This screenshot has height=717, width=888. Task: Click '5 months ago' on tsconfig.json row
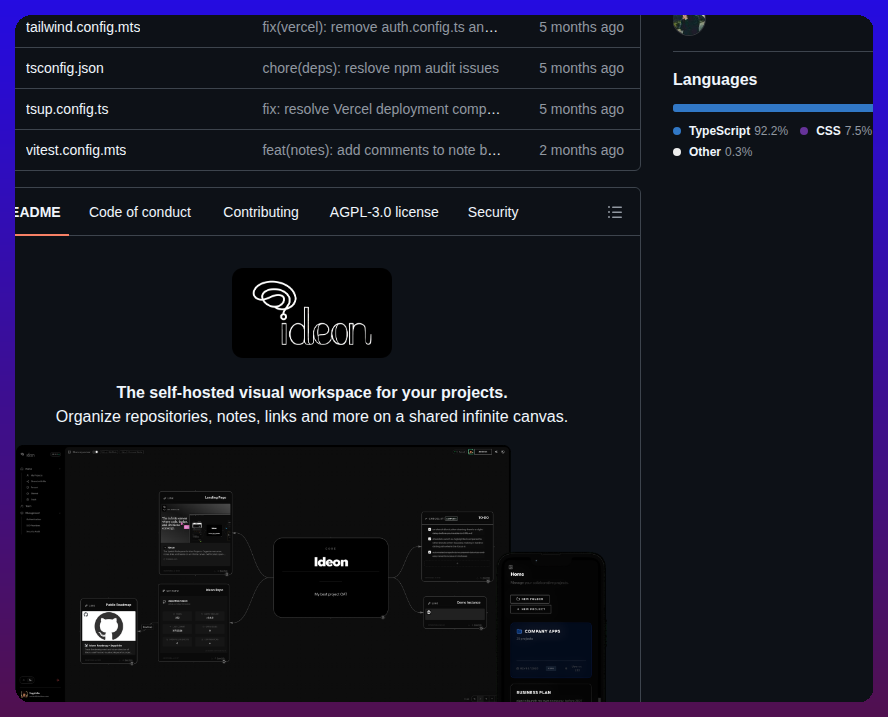[581, 69]
